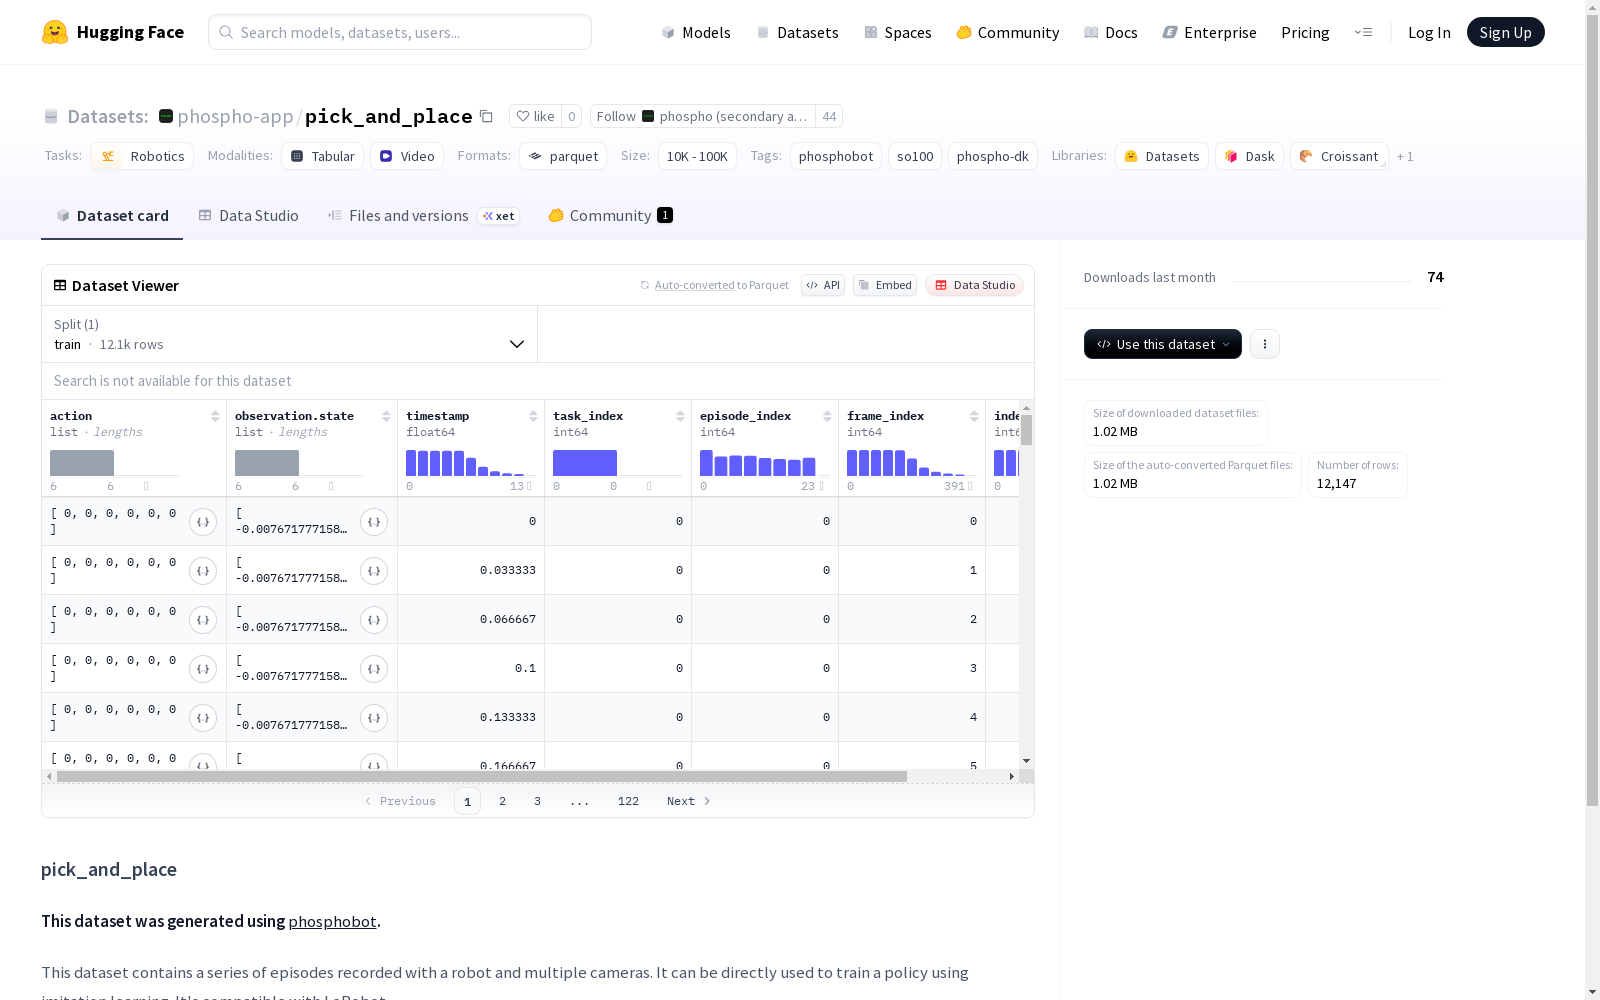Screen dimensions: 1600x1000
Task: Expand action cell in timestamp 0.033333 row
Action: (x=203, y=571)
